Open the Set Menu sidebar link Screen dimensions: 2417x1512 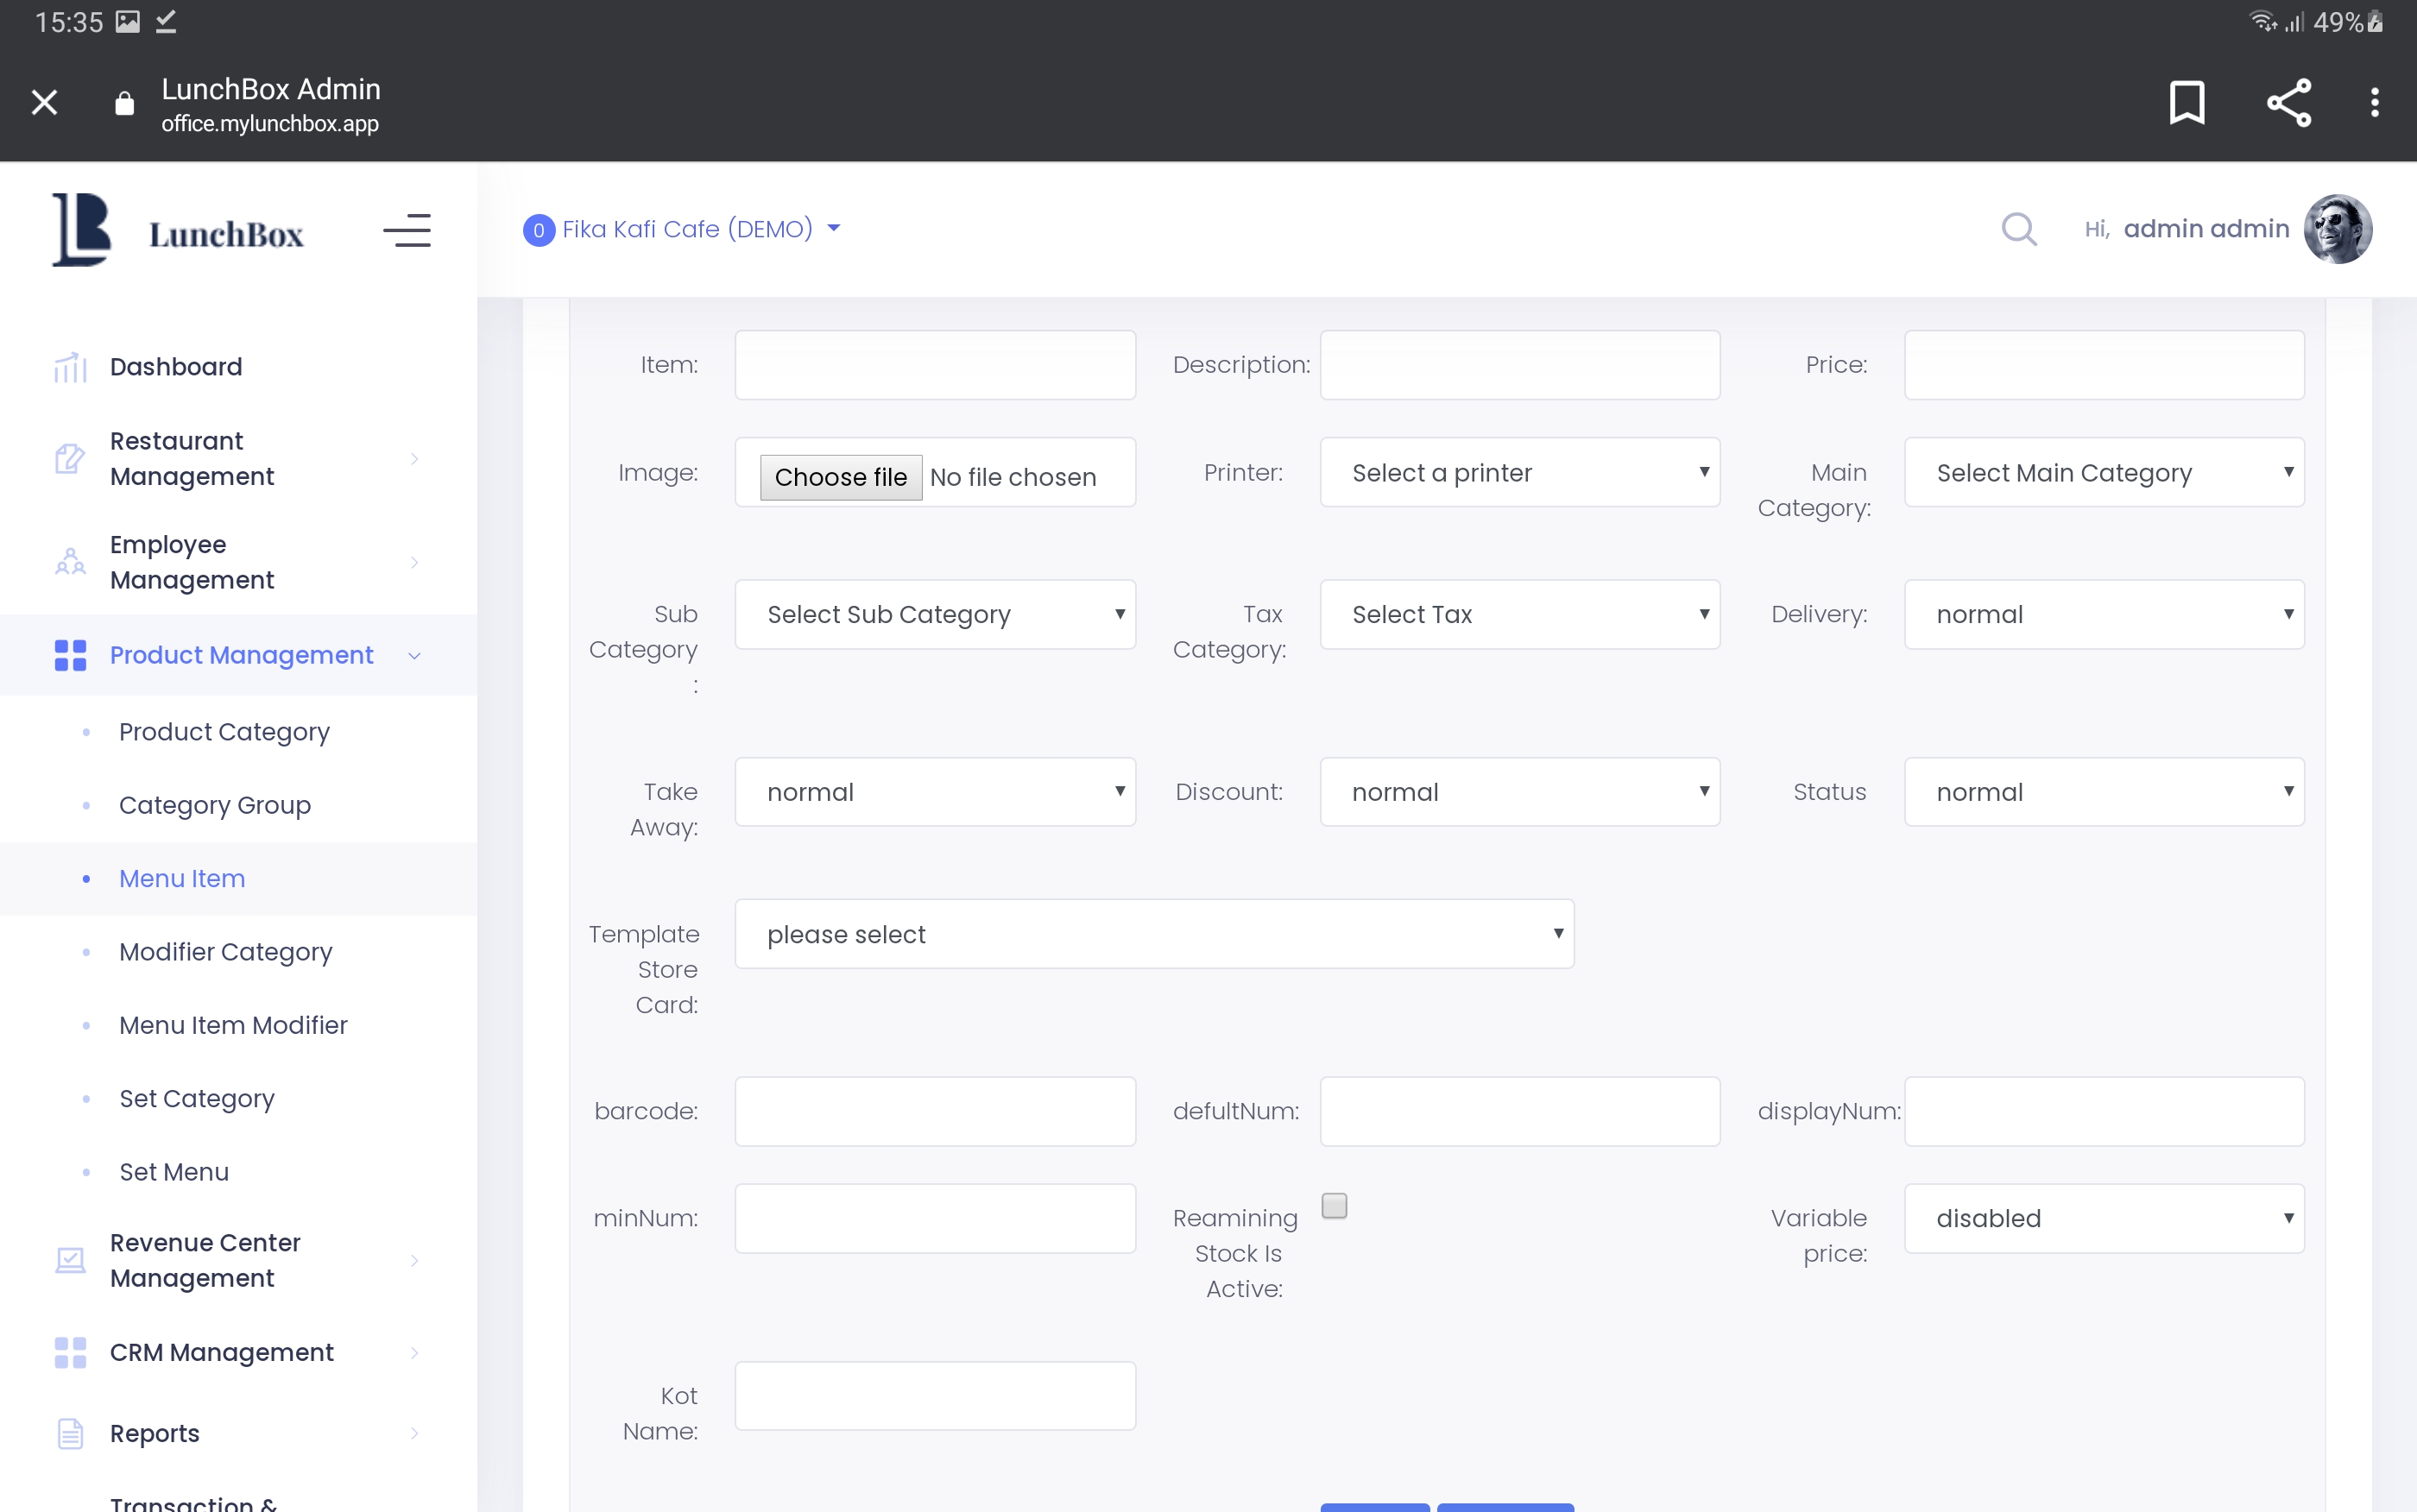[x=174, y=1172]
